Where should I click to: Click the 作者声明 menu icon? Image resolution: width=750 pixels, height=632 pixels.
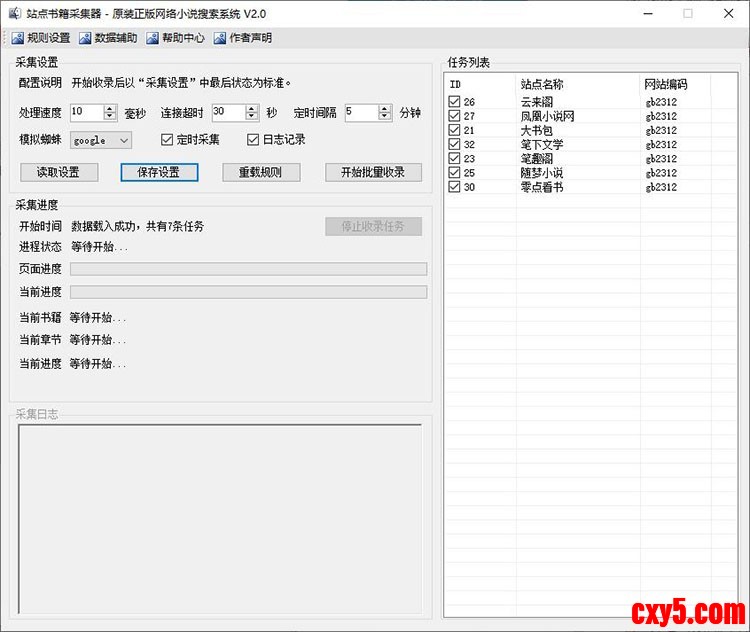pos(220,38)
